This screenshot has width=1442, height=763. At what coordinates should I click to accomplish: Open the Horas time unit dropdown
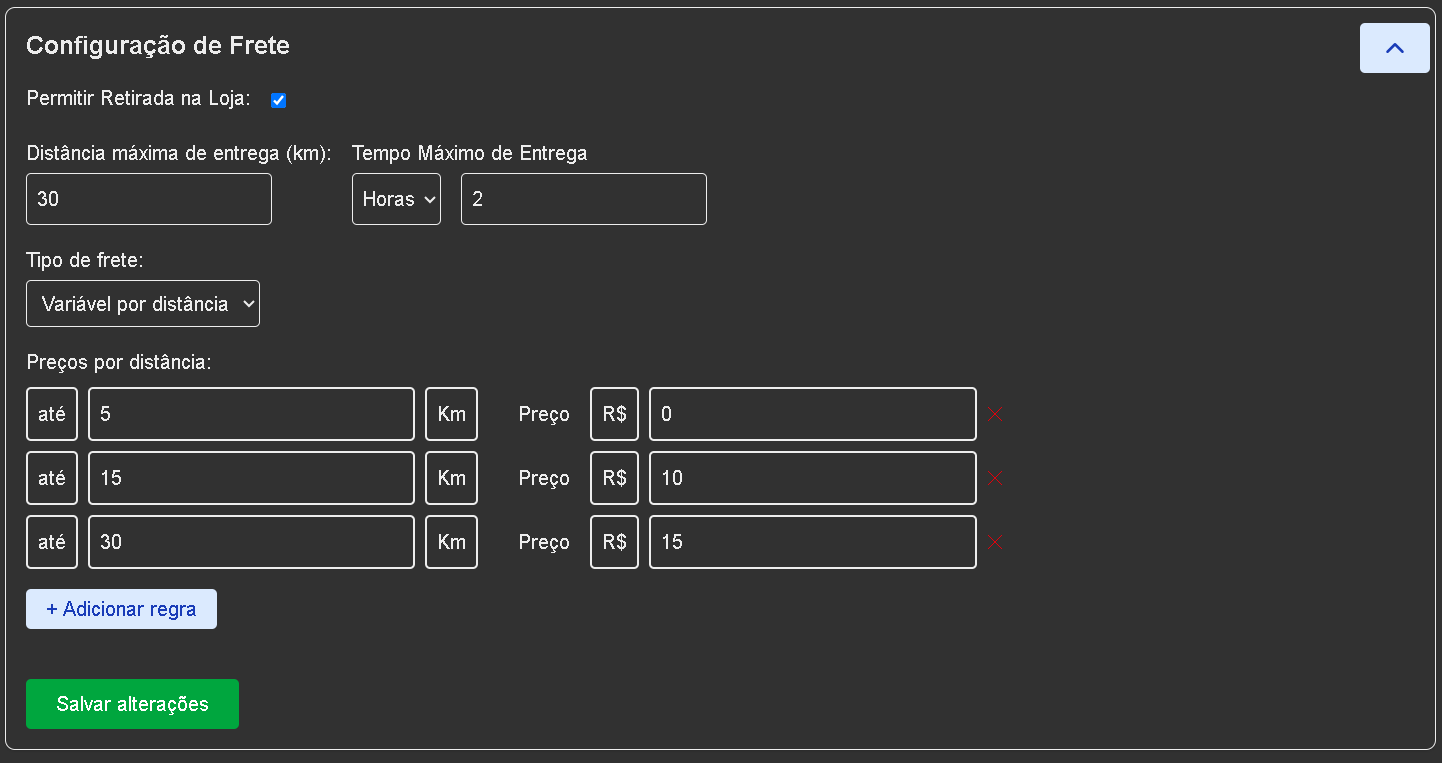396,199
